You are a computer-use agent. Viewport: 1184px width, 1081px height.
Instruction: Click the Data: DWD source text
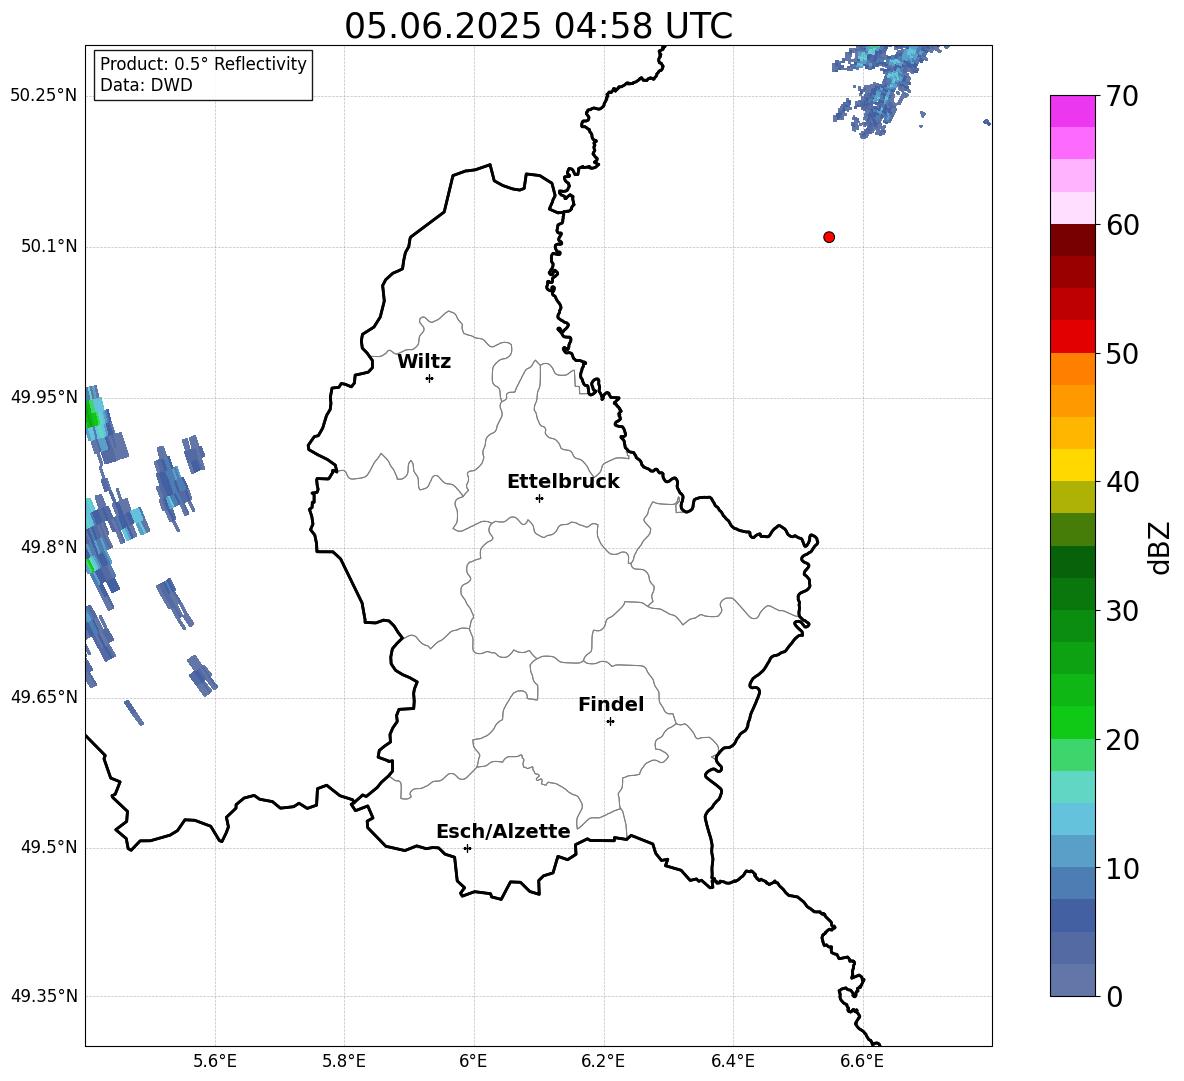point(146,85)
